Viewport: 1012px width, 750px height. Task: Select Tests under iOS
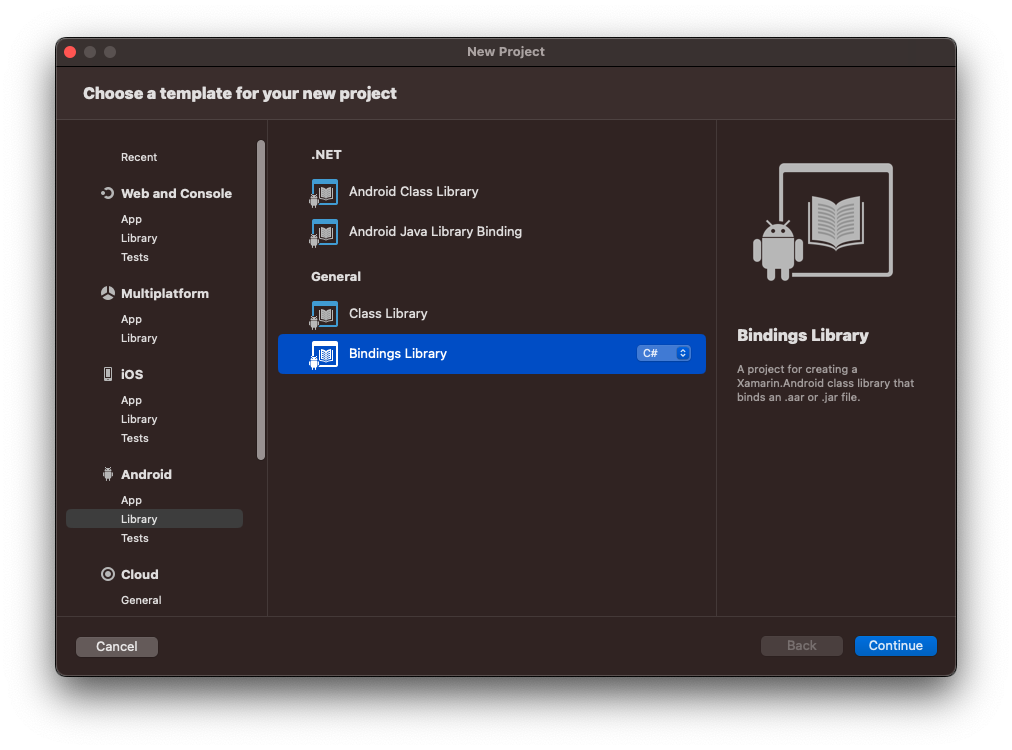point(134,438)
